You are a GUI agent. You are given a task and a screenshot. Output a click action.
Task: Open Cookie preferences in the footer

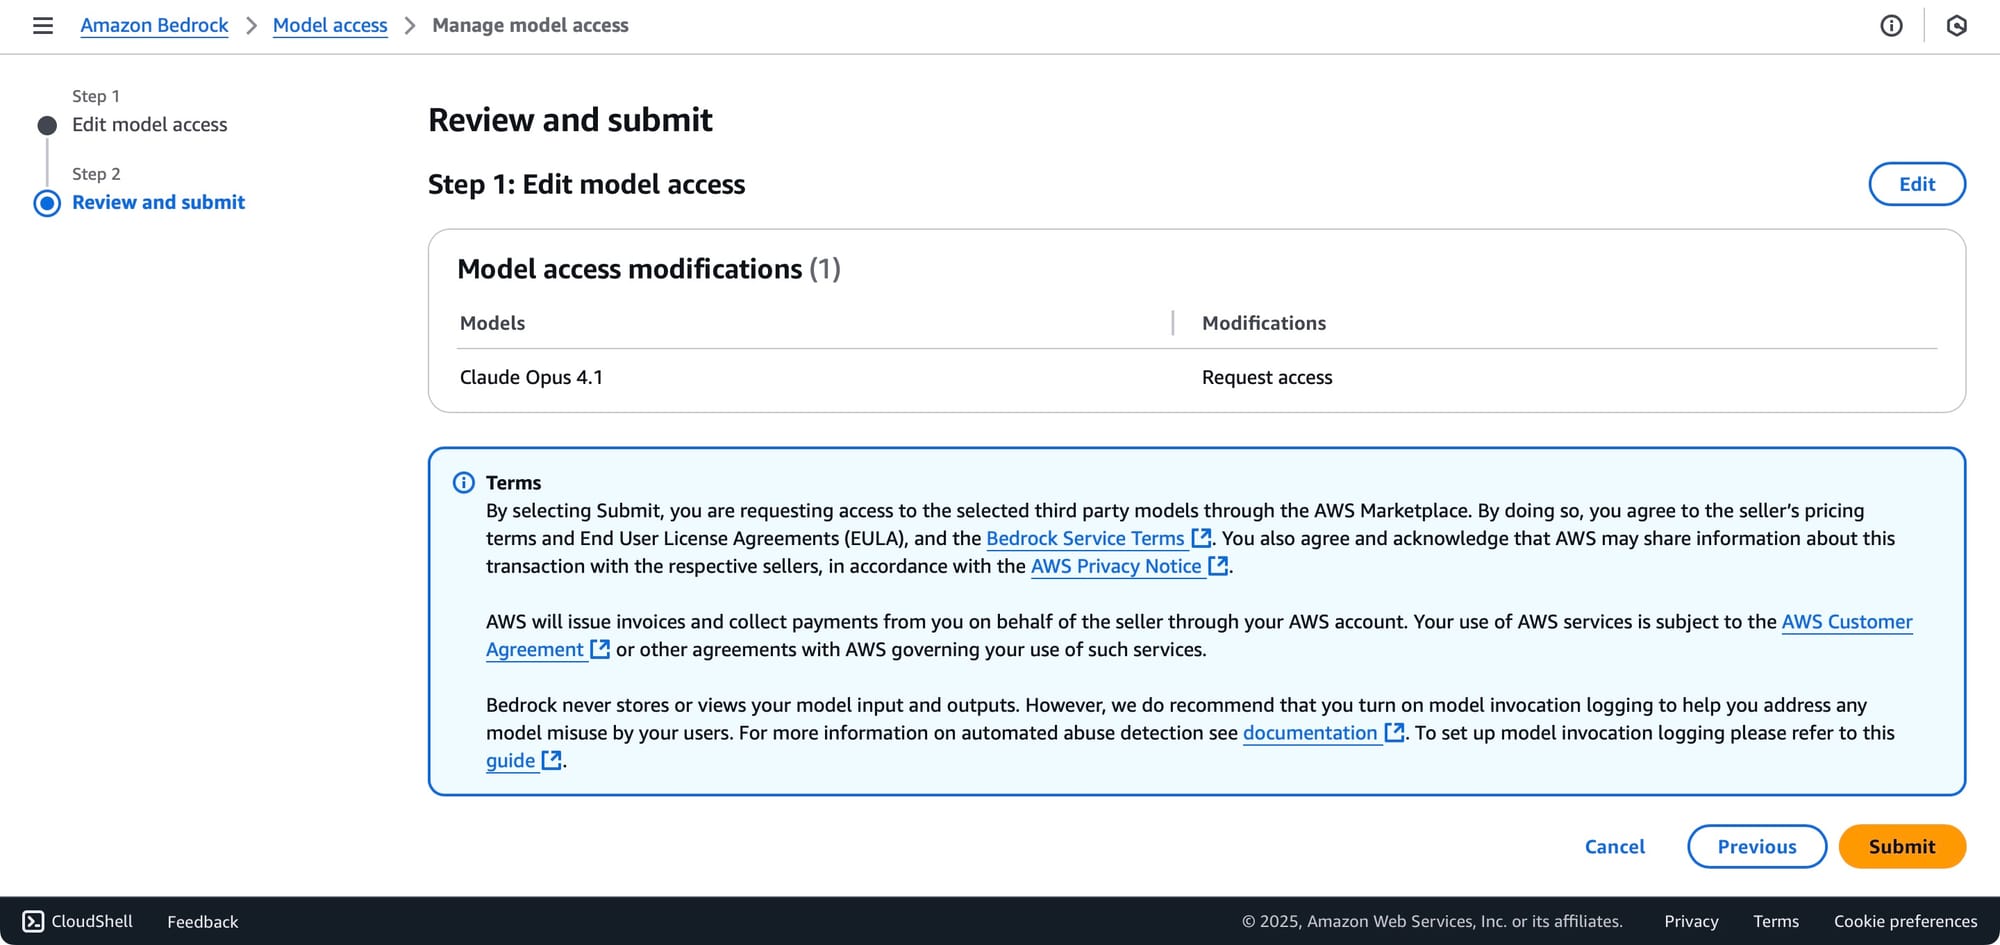click(x=1905, y=921)
